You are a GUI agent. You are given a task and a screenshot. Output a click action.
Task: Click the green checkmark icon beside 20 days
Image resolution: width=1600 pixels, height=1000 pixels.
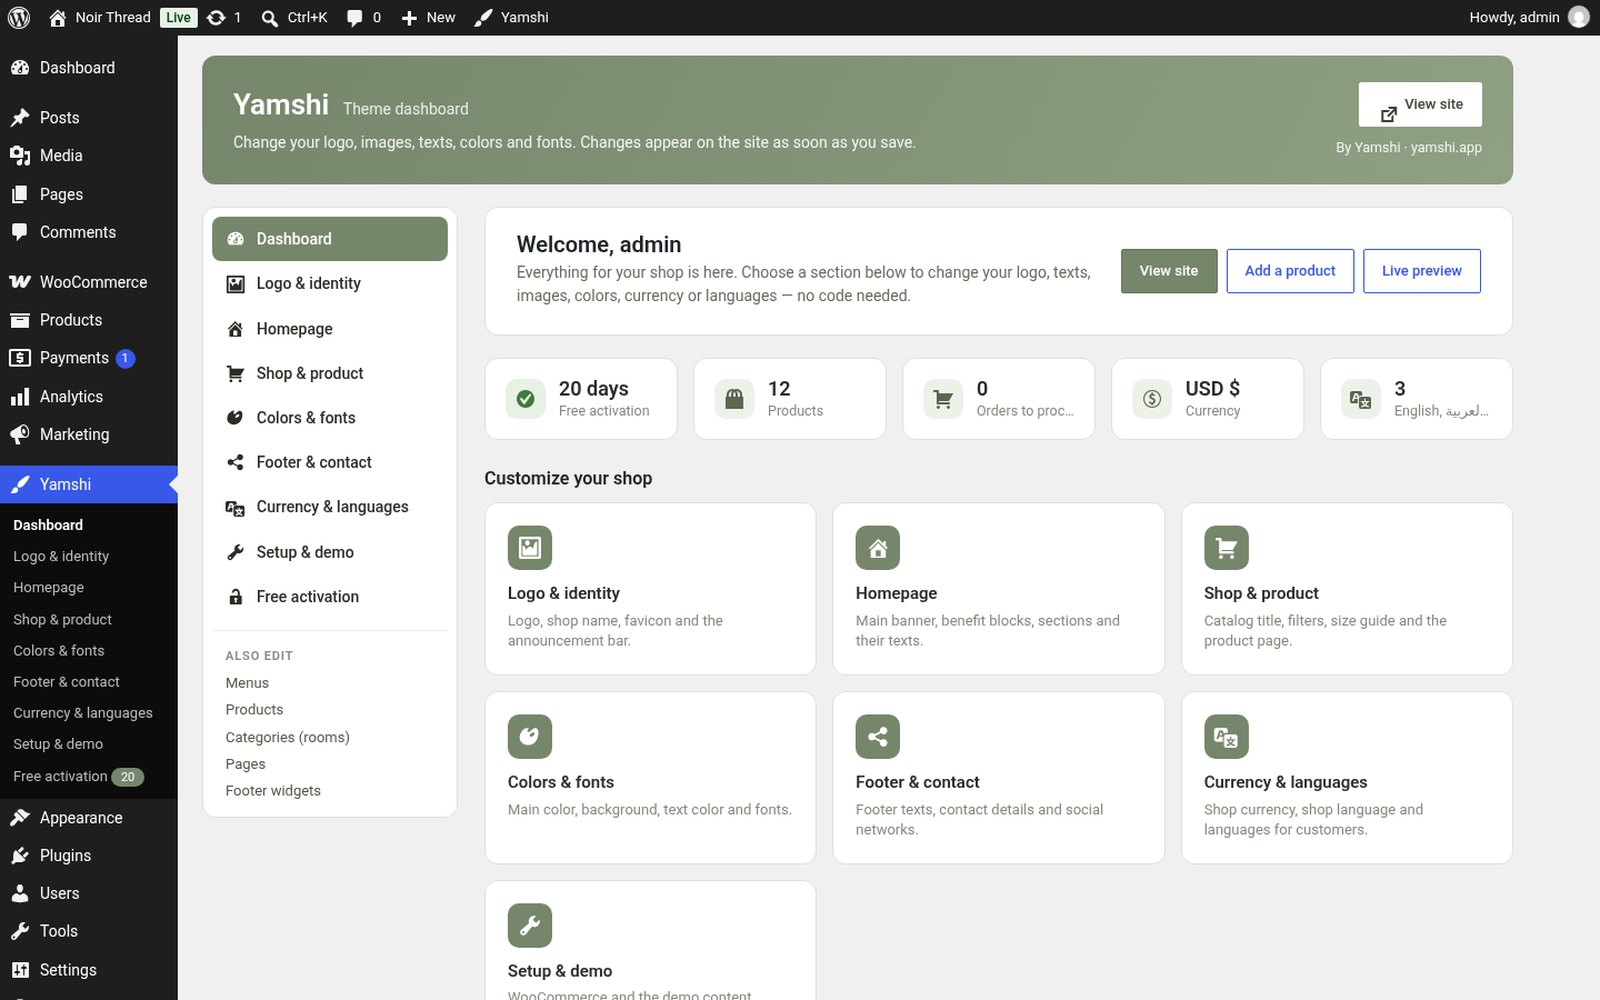(525, 399)
